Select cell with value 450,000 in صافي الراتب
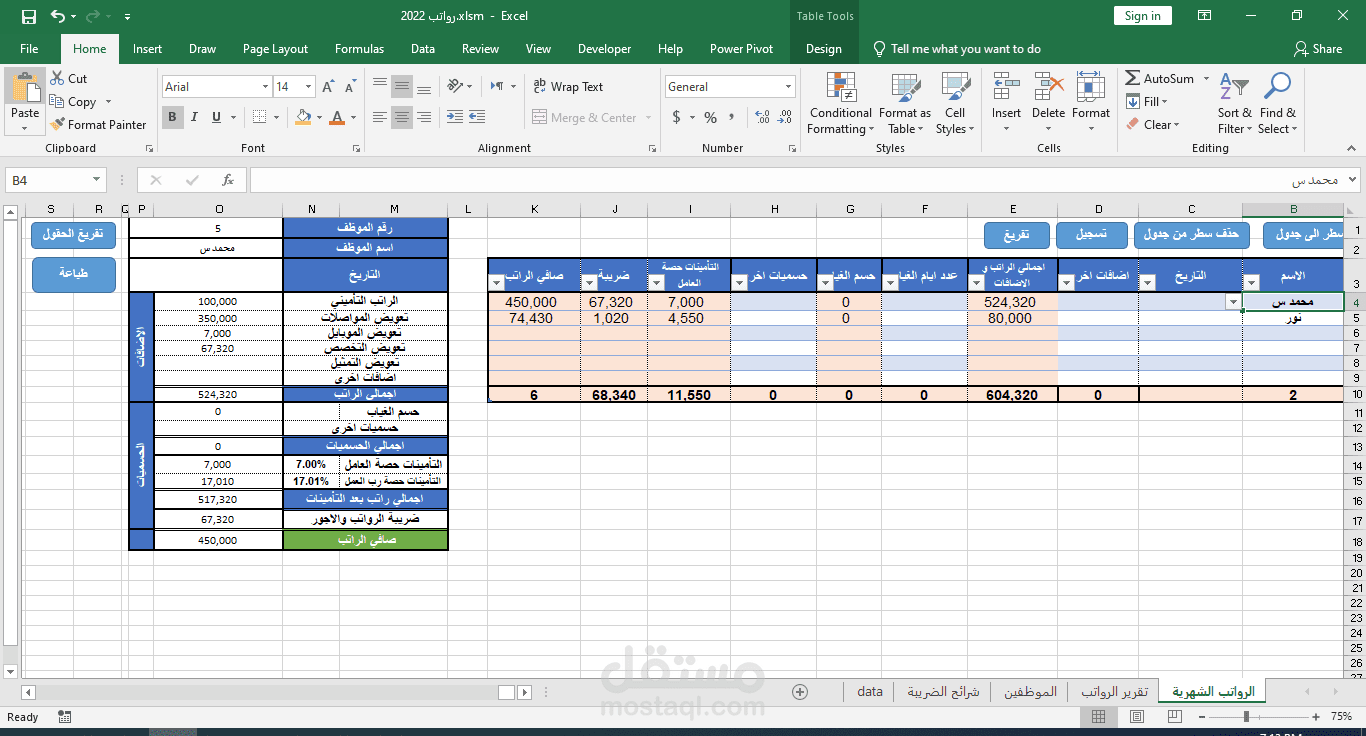 (534, 302)
